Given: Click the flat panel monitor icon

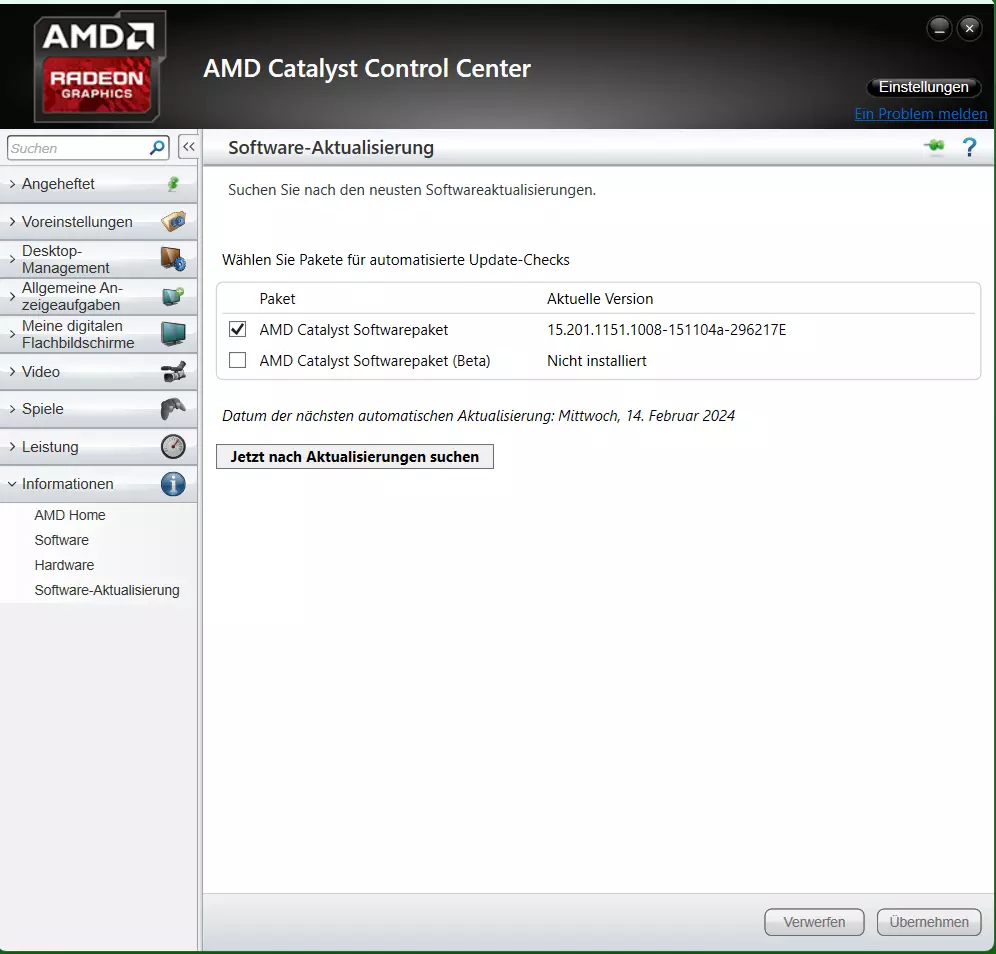Looking at the screenshot, I should [x=173, y=334].
